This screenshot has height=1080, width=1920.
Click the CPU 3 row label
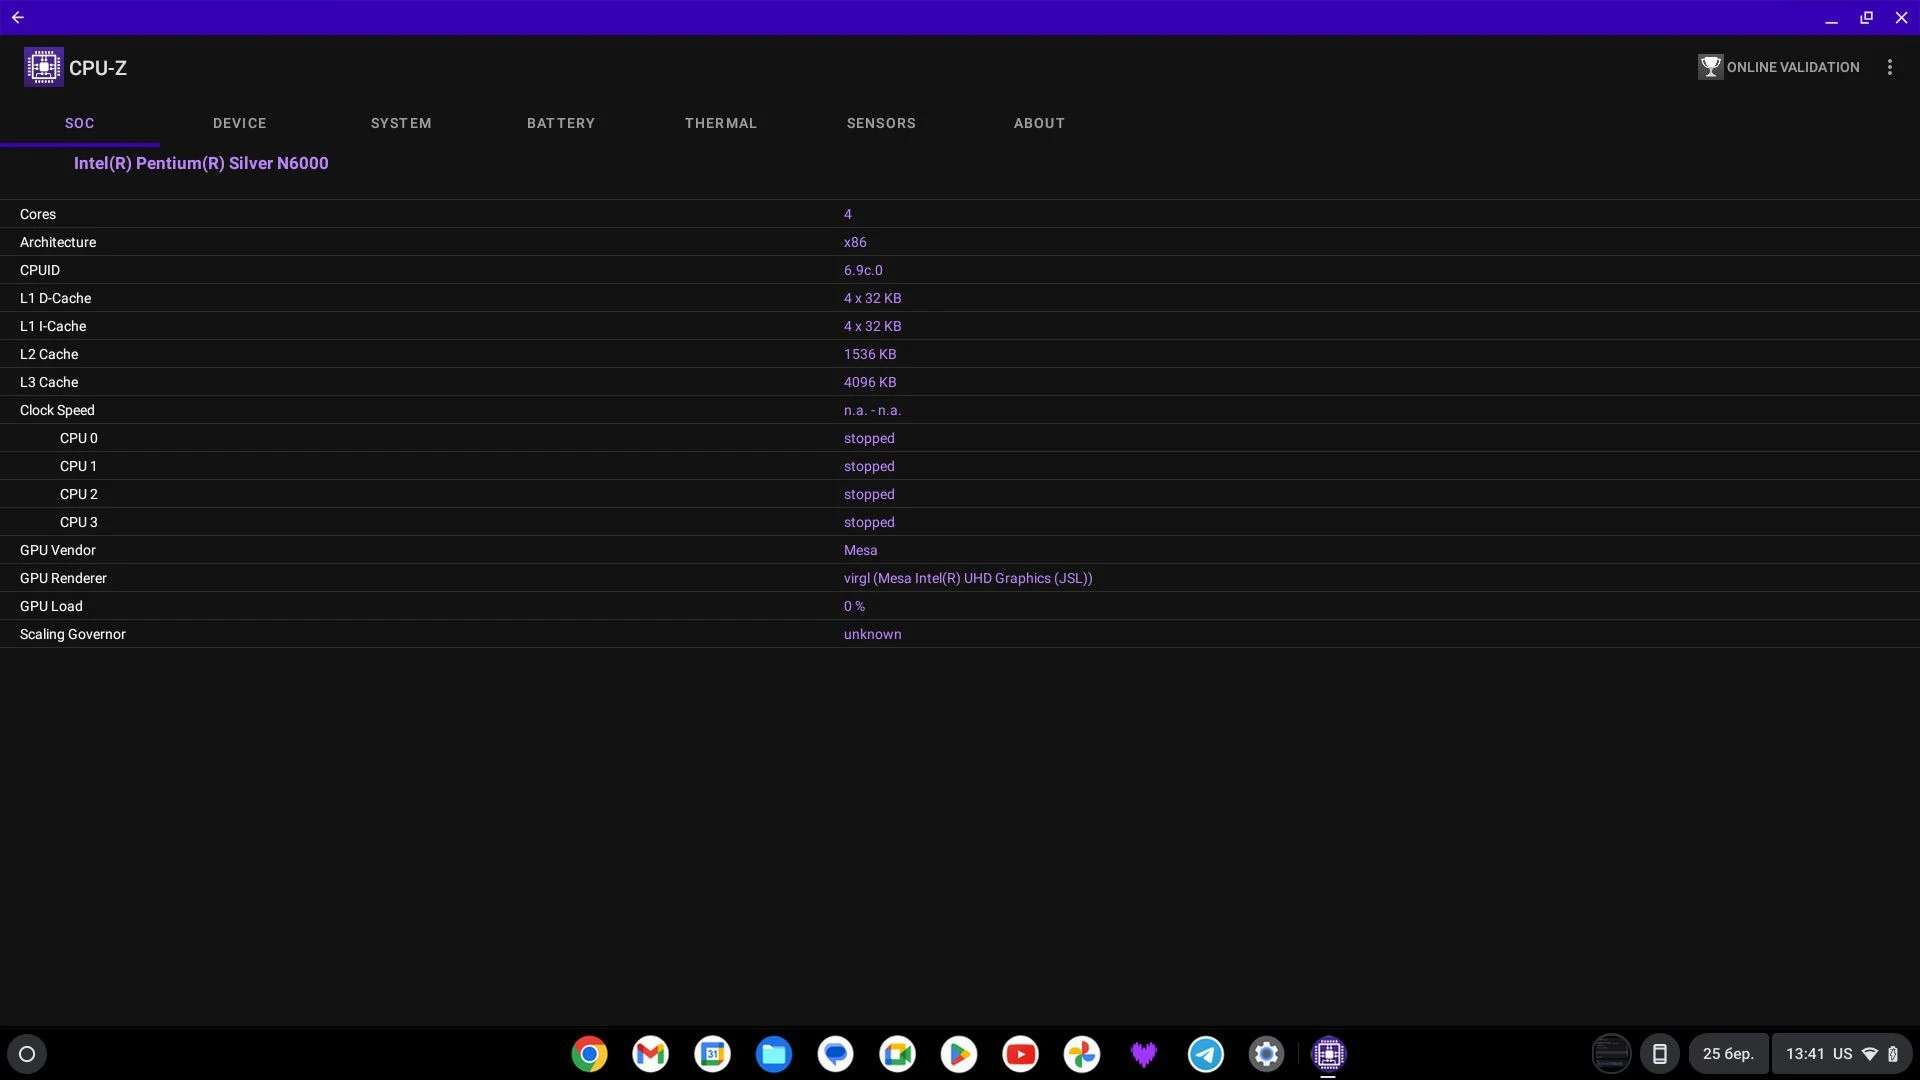pyautogui.click(x=79, y=522)
